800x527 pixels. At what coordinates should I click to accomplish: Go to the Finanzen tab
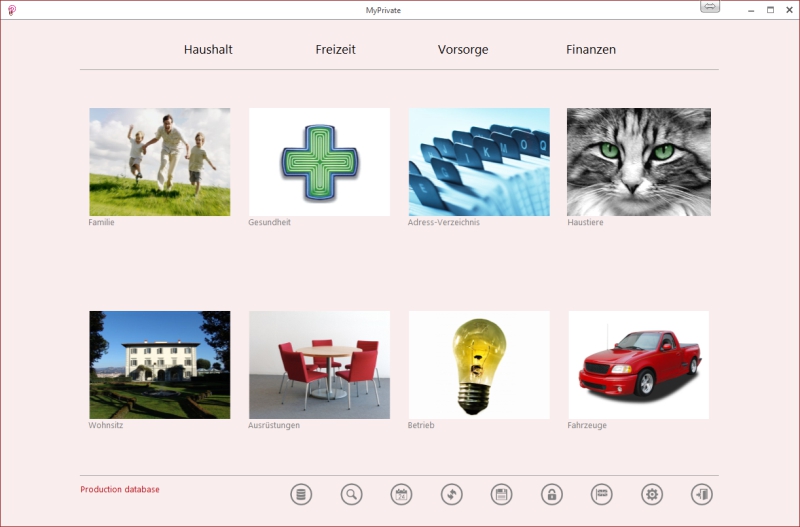click(591, 49)
